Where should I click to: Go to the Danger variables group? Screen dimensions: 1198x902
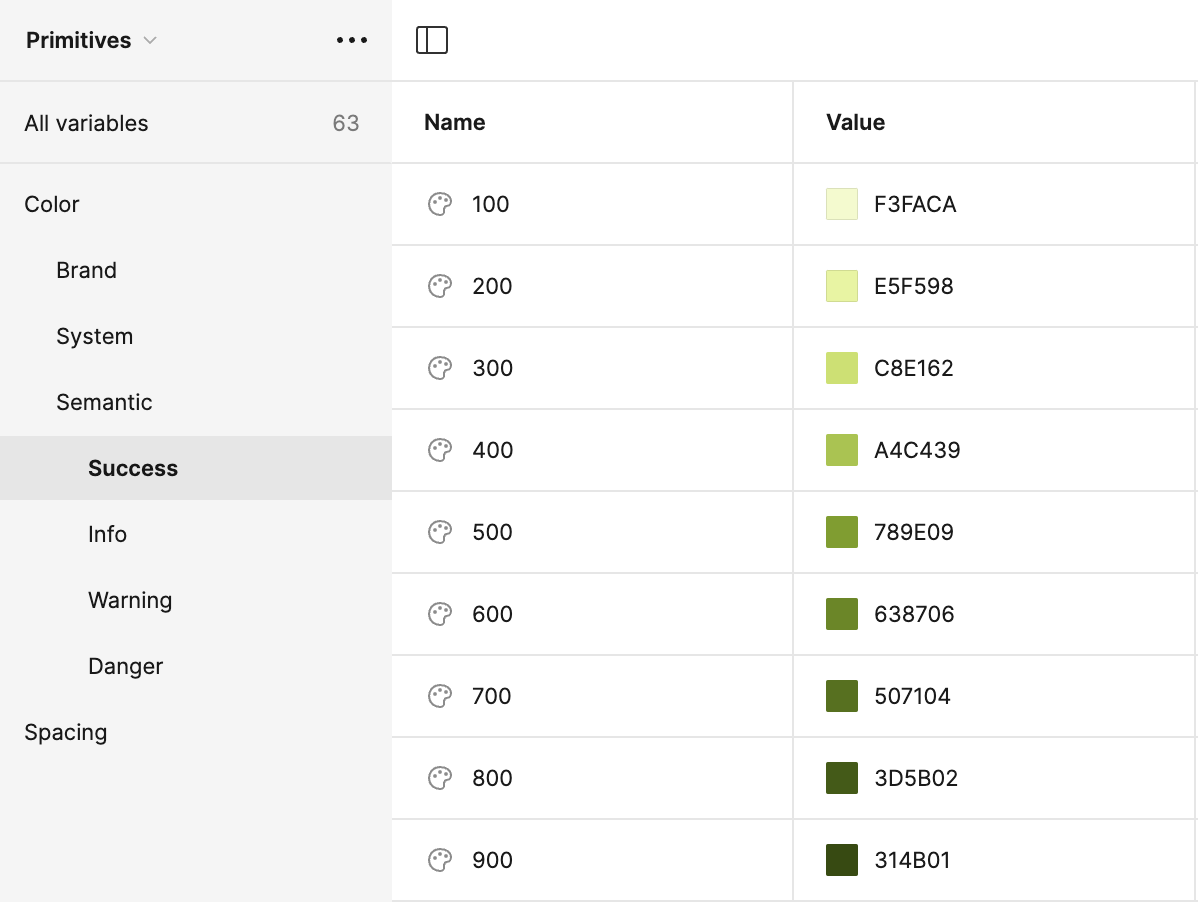point(125,666)
